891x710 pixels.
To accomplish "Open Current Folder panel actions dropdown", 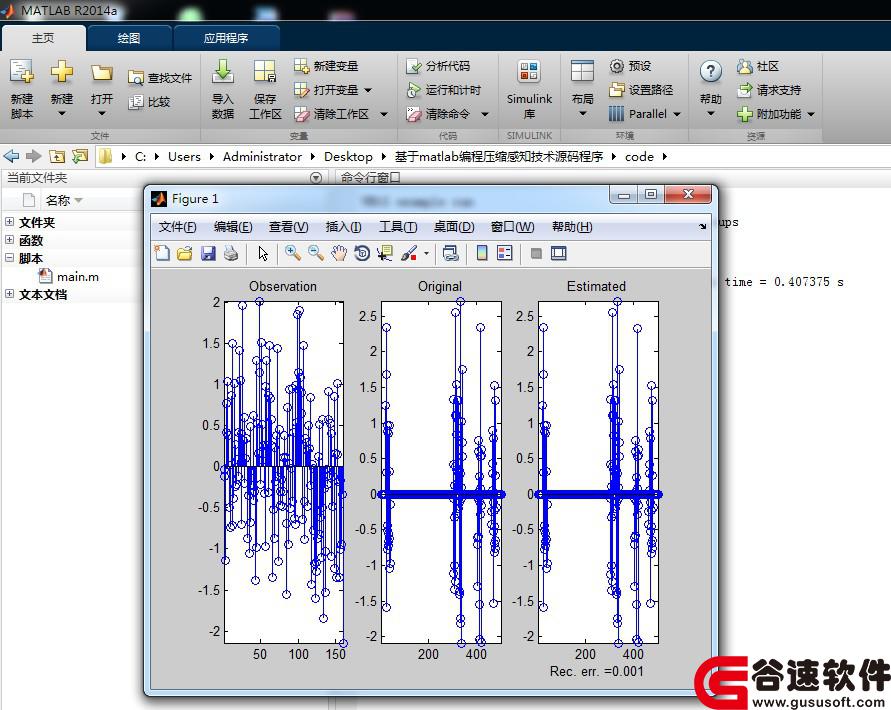I will 316,178.
